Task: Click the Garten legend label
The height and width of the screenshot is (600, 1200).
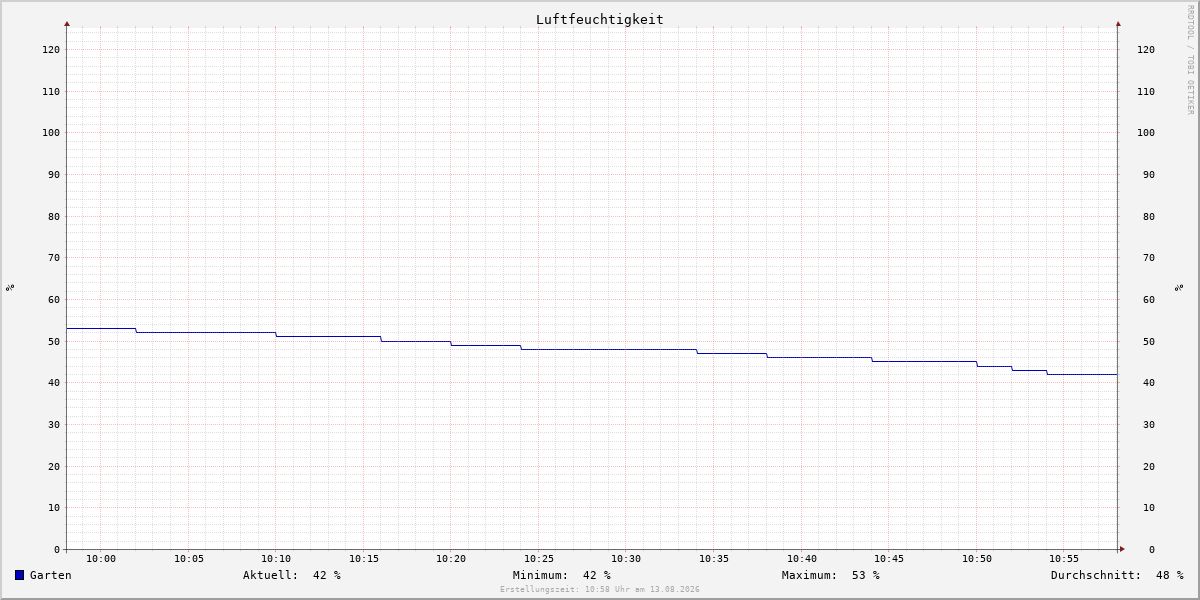Action: point(51,575)
